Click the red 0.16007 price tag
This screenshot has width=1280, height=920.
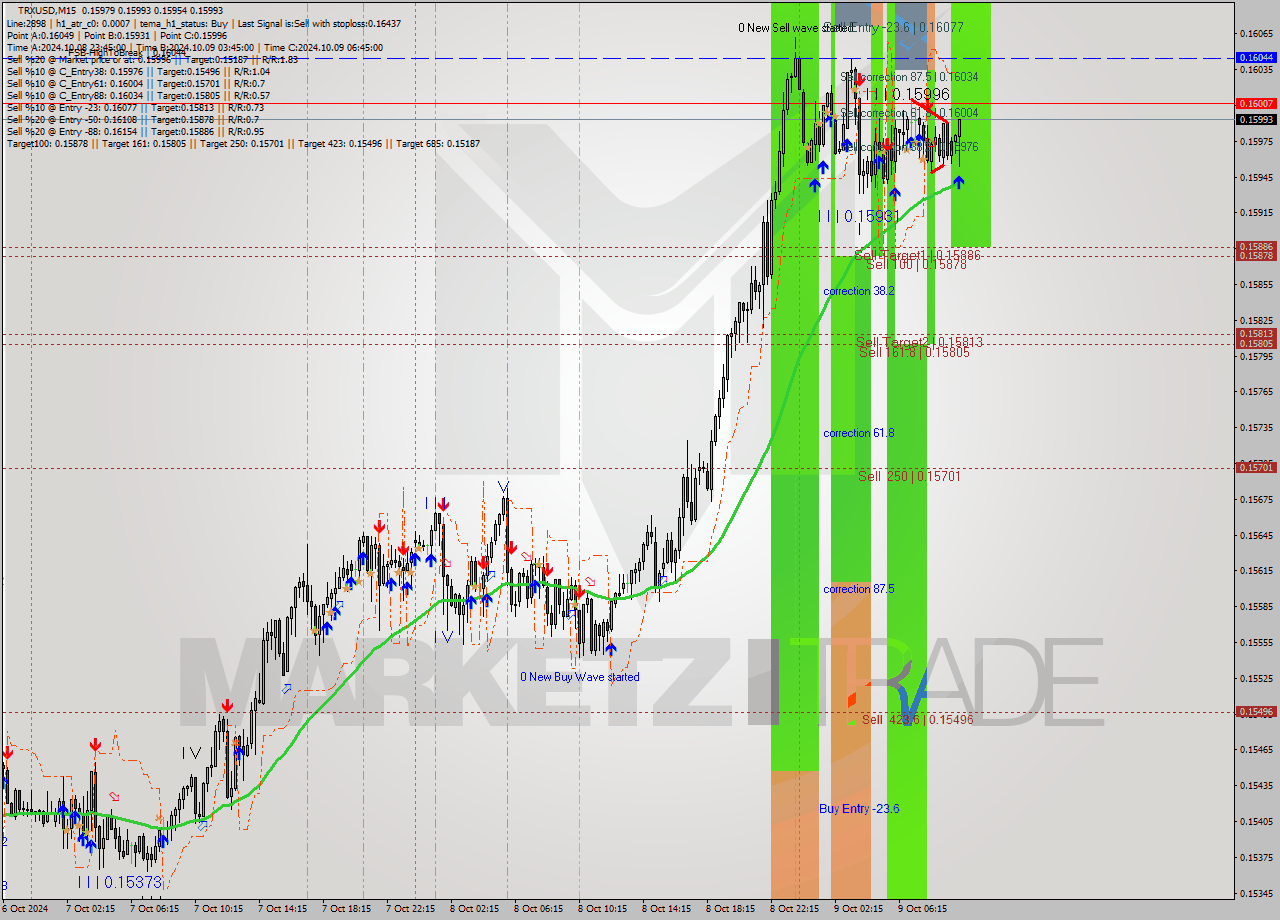point(1256,104)
